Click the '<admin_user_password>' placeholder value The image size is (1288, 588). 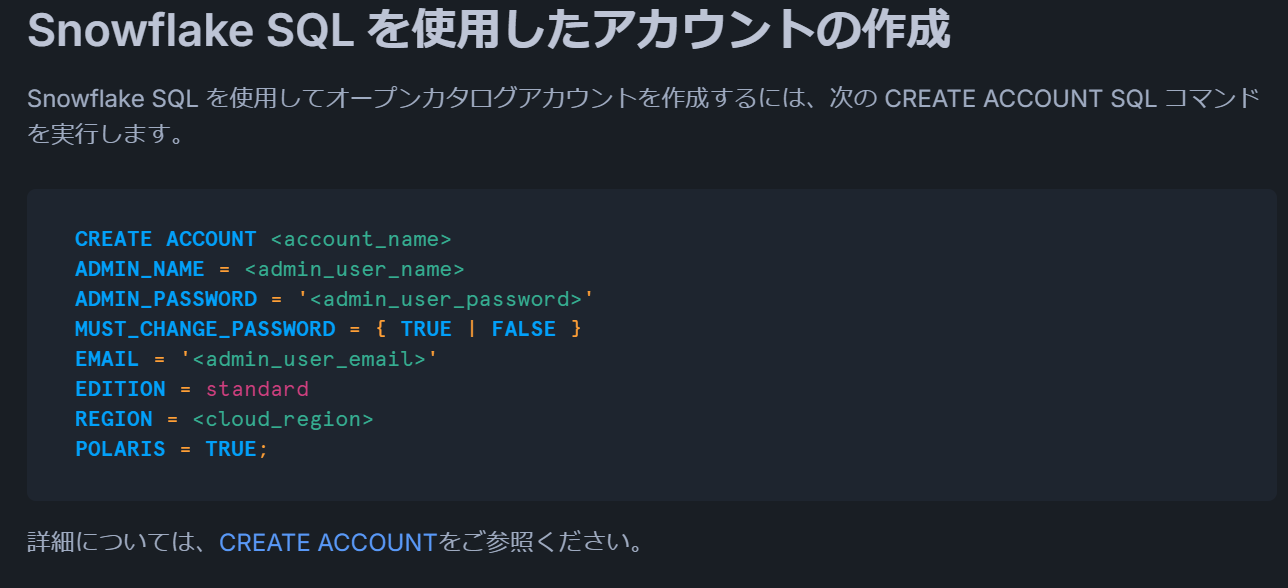tap(446, 299)
